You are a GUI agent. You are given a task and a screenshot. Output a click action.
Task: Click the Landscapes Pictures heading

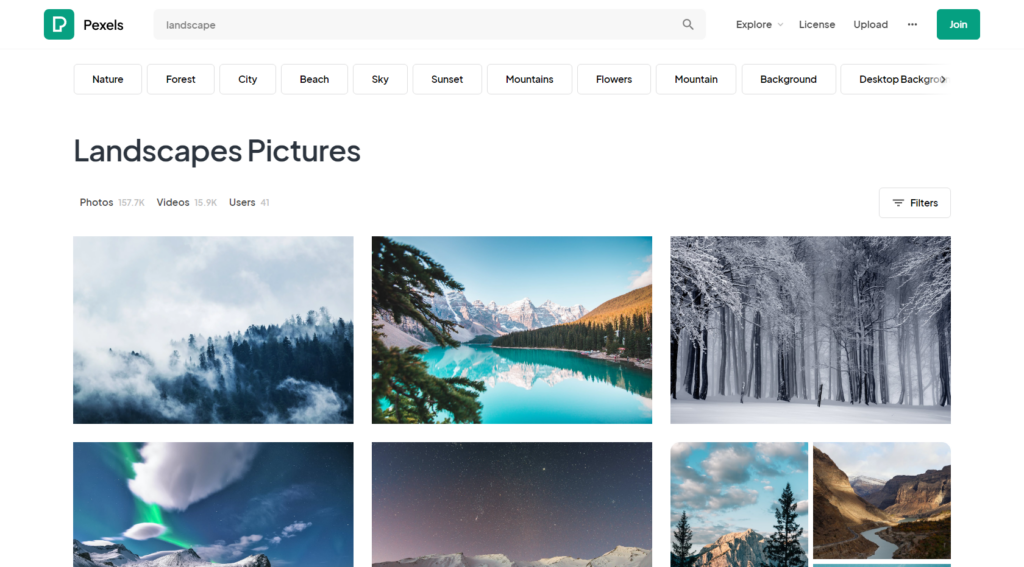pyautogui.click(x=217, y=151)
